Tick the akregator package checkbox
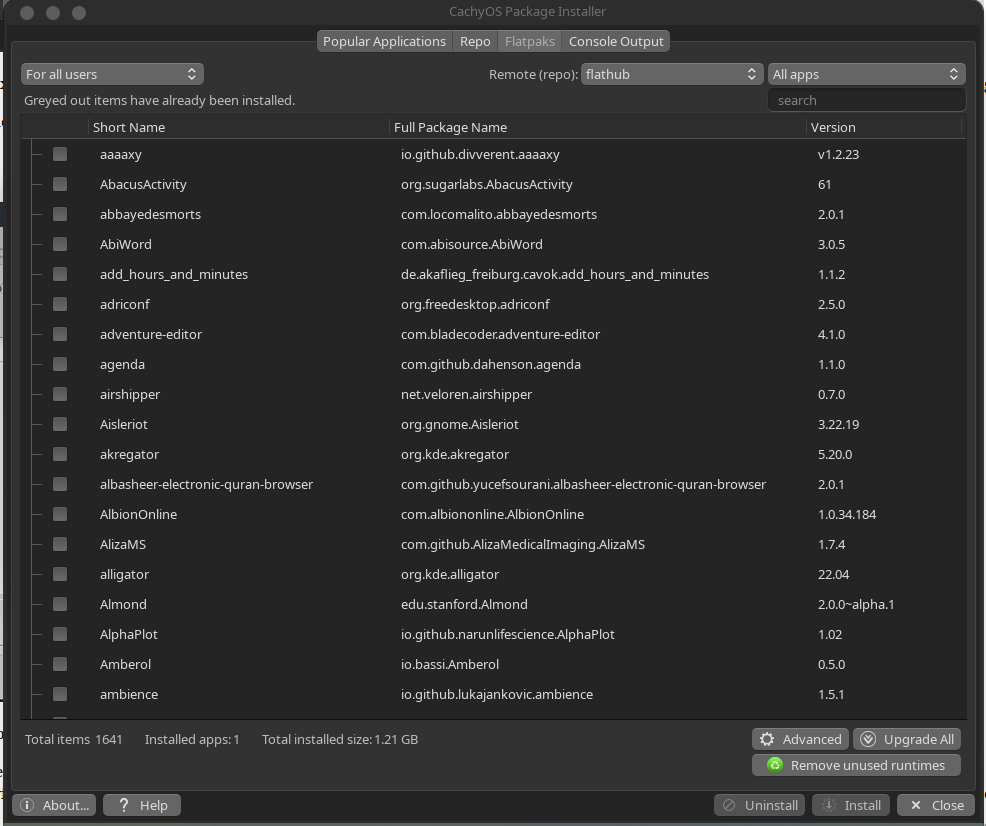Image resolution: width=986 pixels, height=826 pixels. (x=60, y=454)
